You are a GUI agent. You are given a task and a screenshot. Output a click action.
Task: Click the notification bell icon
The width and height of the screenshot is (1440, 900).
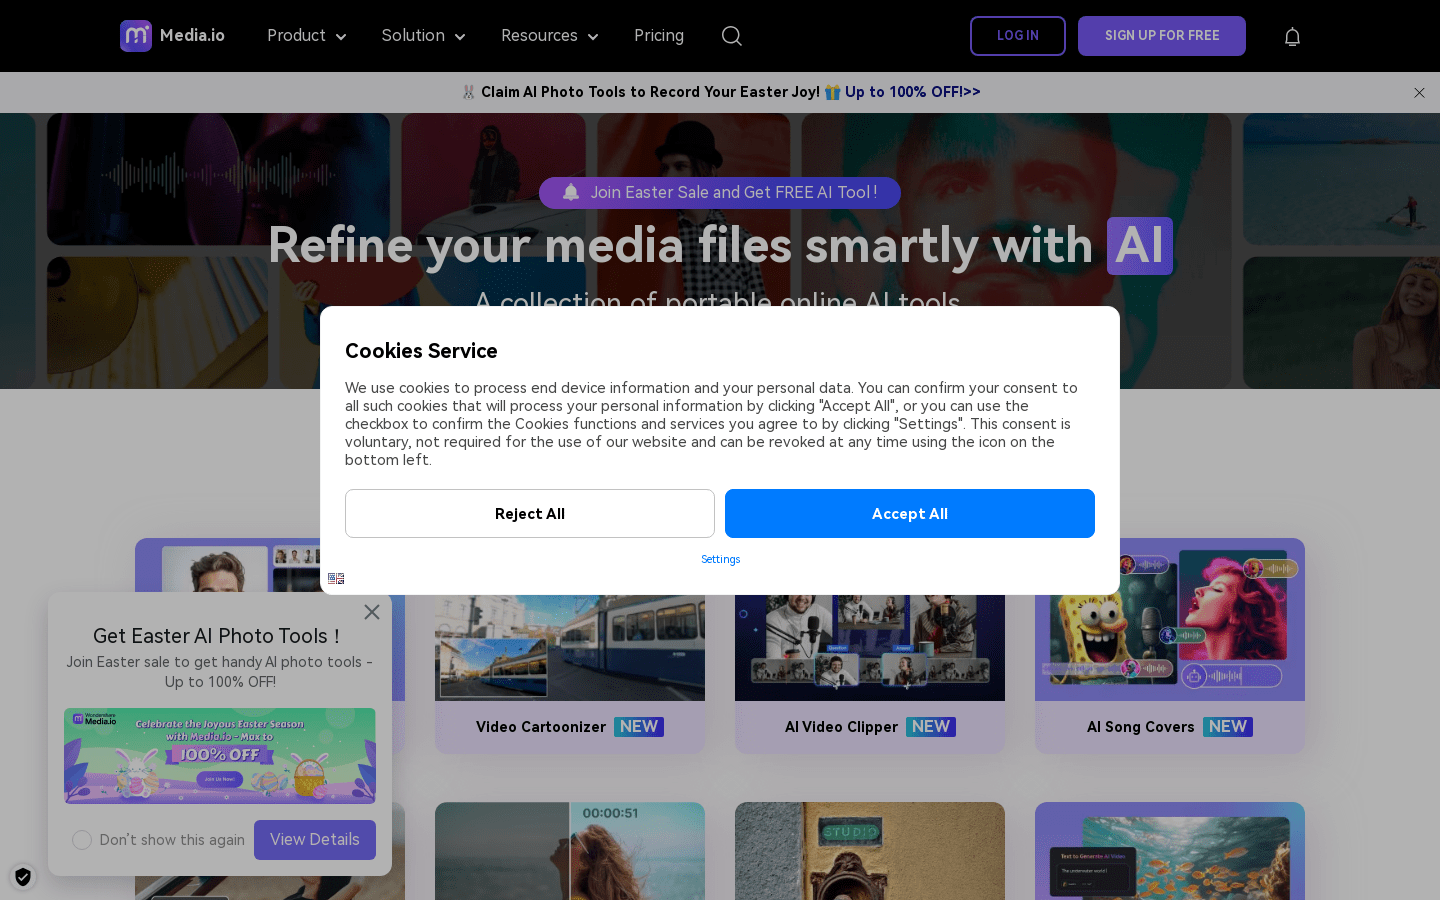click(1292, 36)
